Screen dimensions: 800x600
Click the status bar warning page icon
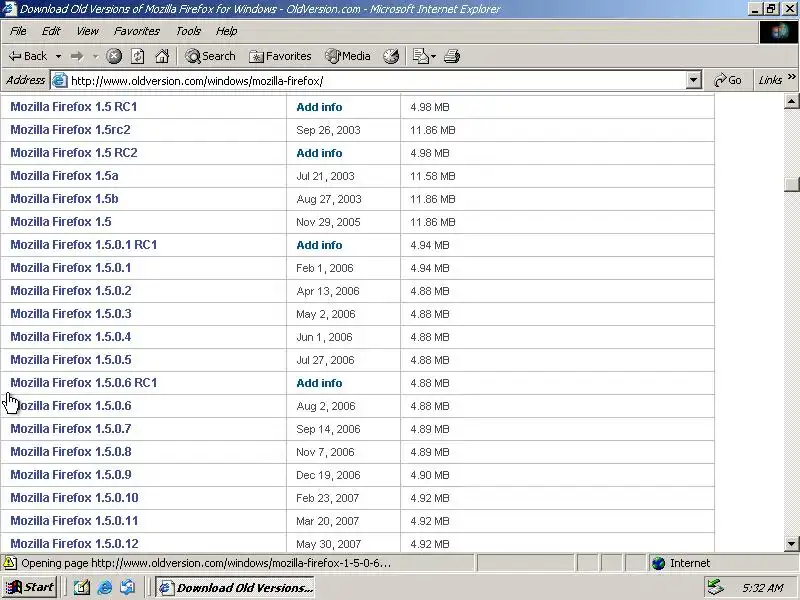tap(10, 563)
